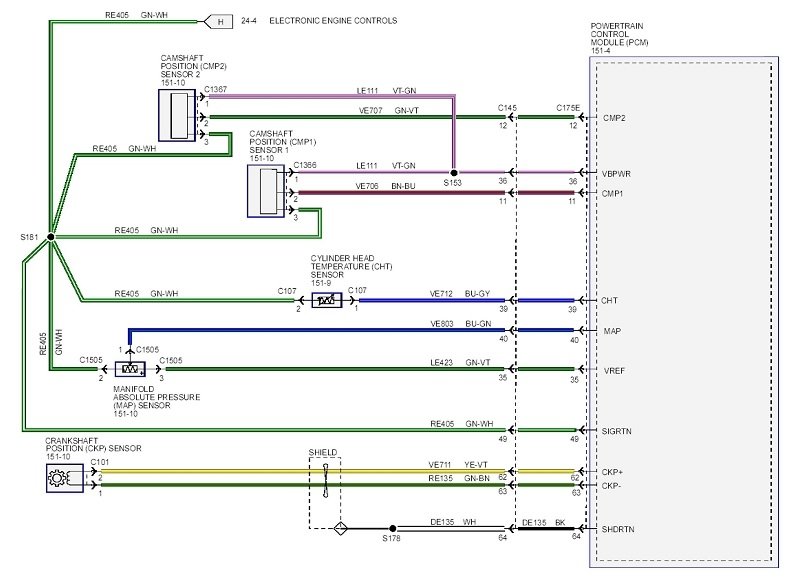The image size is (796, 584).
Task: Click the SHIELD text label
Action: click(323, 452)
